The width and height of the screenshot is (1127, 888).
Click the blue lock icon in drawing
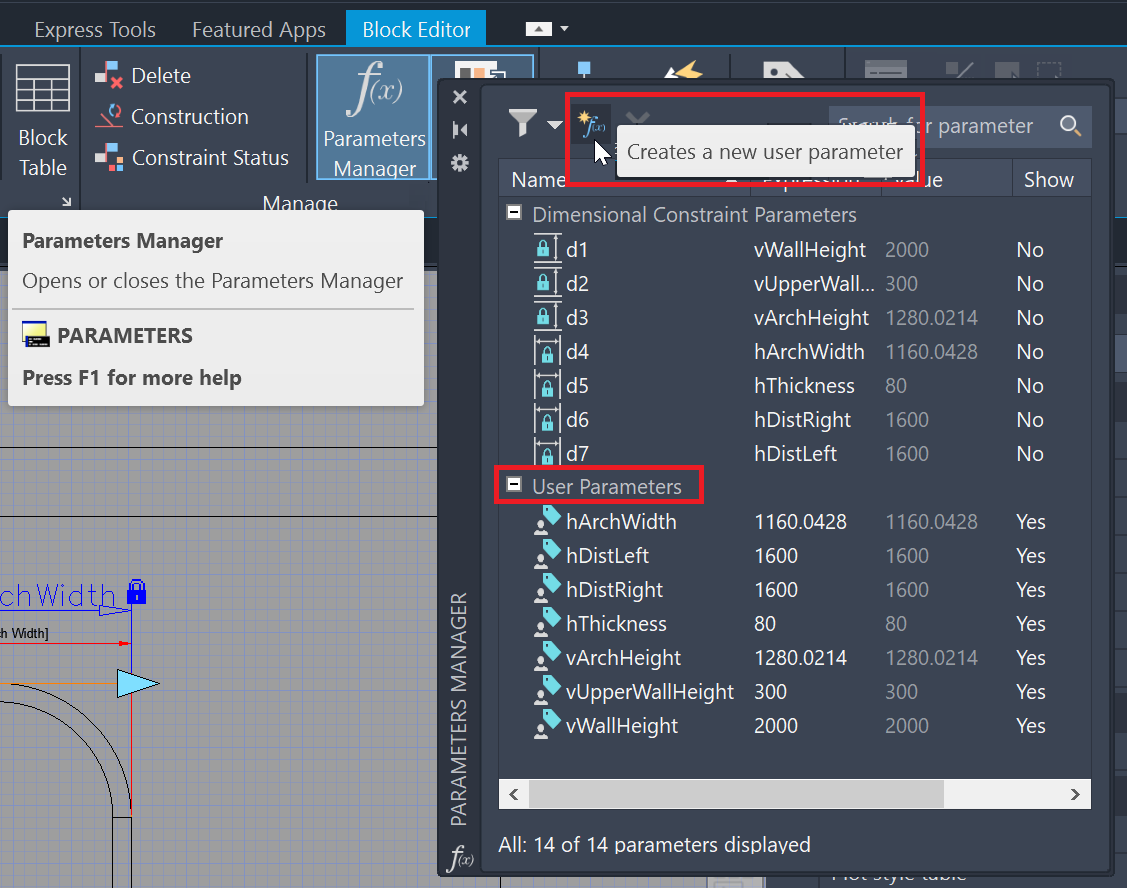pos(137,592)
